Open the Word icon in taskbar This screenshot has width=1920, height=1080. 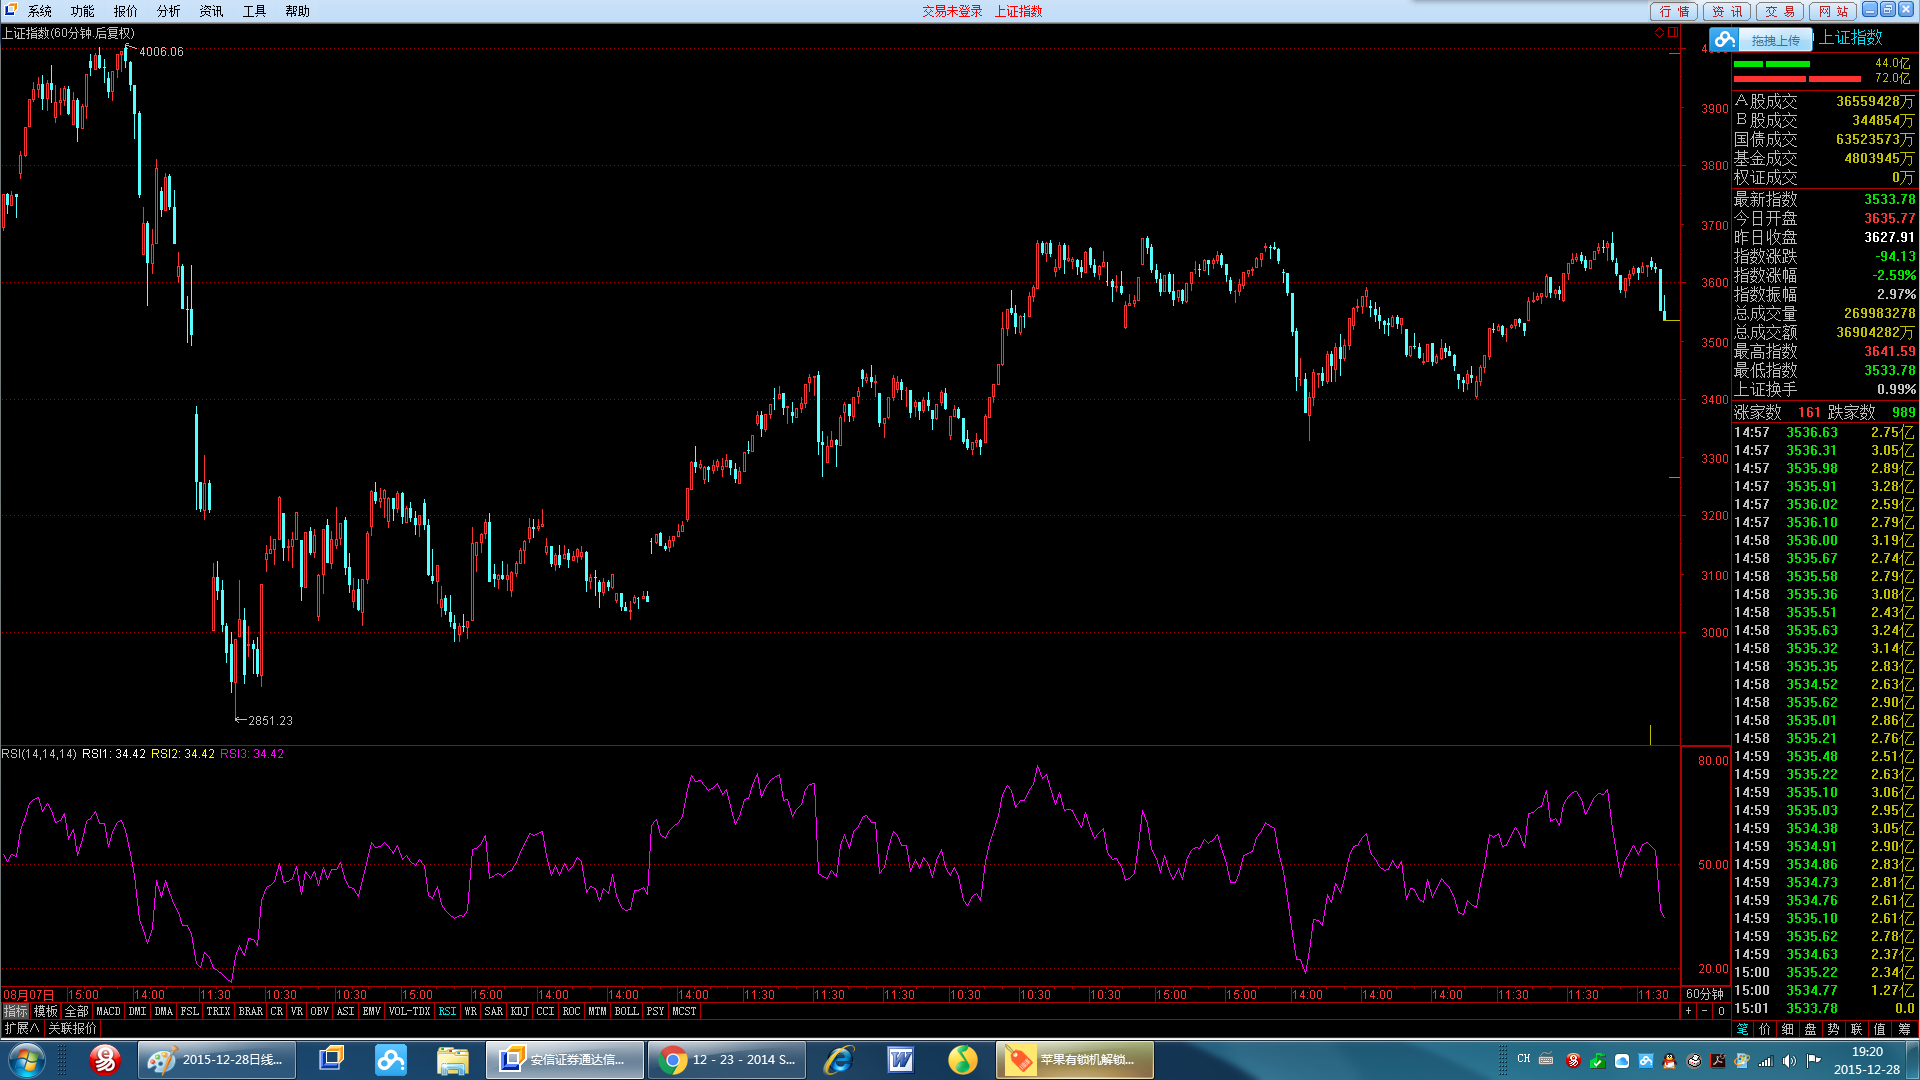pyautogui.click(x=900, y=1060)
